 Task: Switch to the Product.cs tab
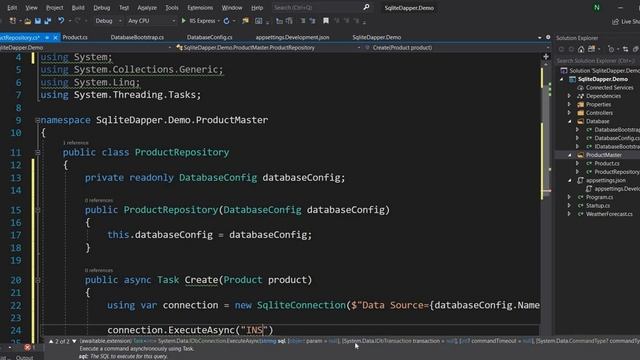[x=75, y=37]
